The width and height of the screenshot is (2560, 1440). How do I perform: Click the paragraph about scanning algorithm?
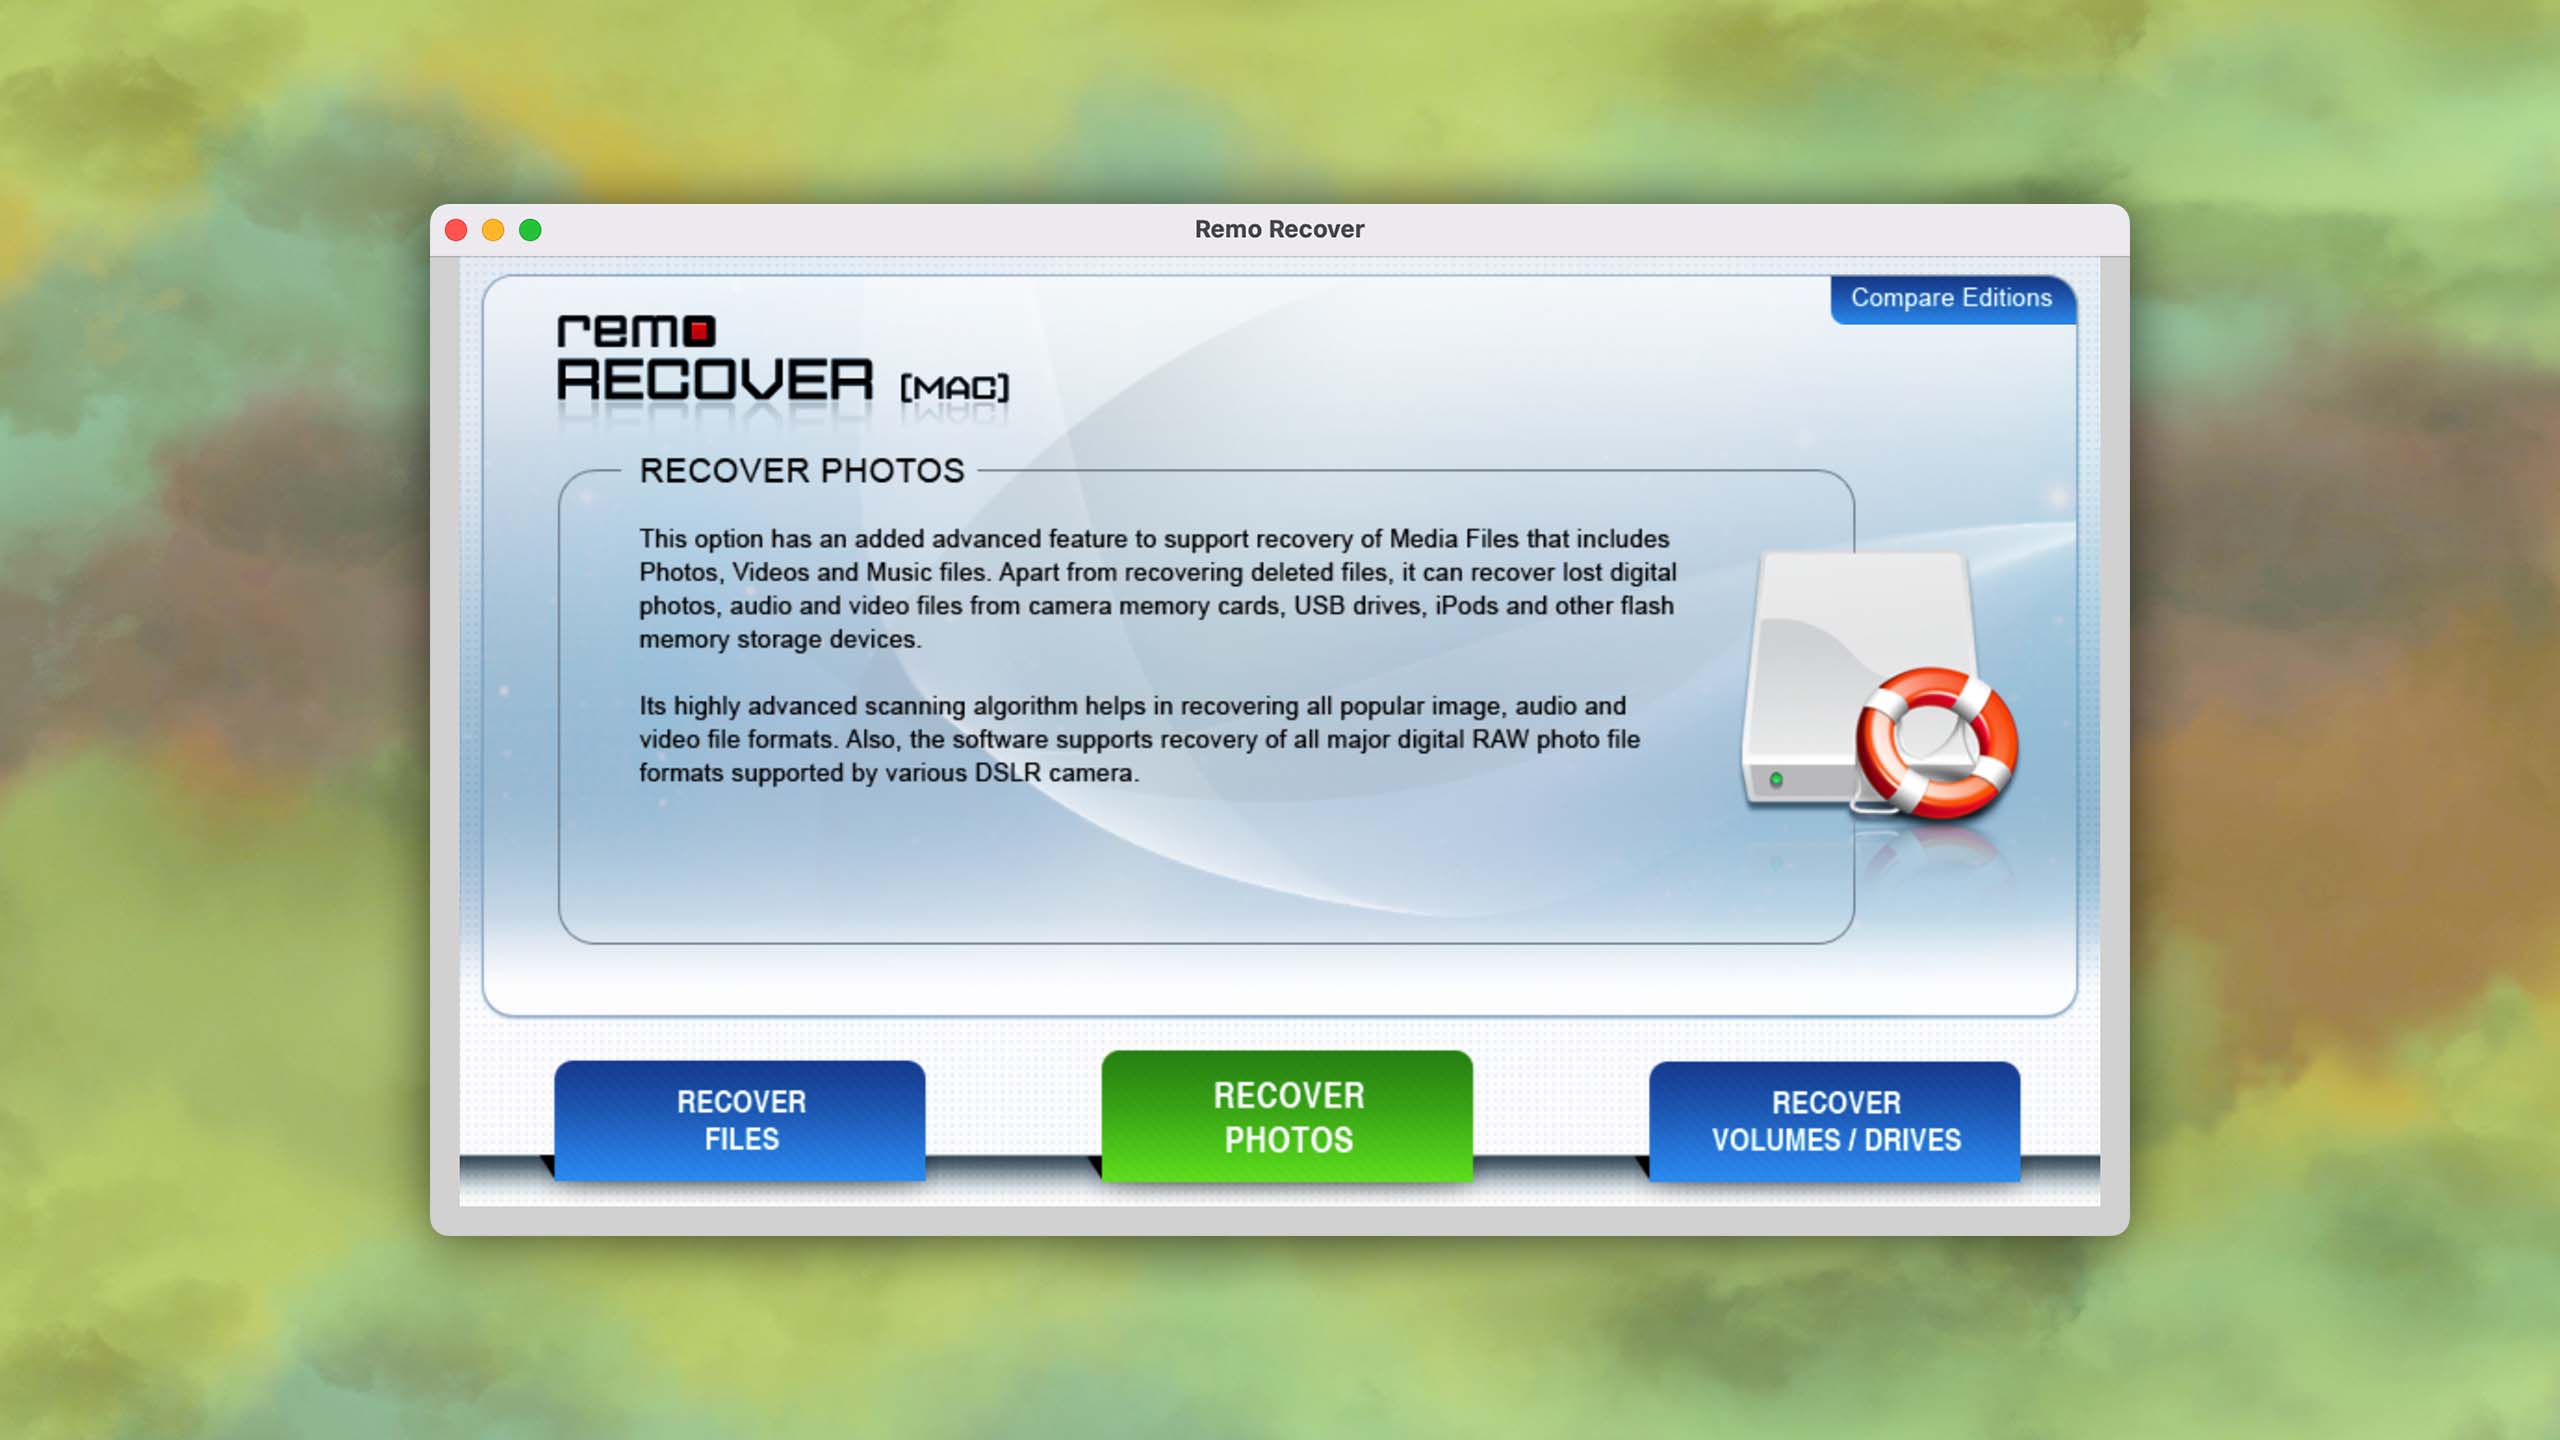(x=1140, y=739)
